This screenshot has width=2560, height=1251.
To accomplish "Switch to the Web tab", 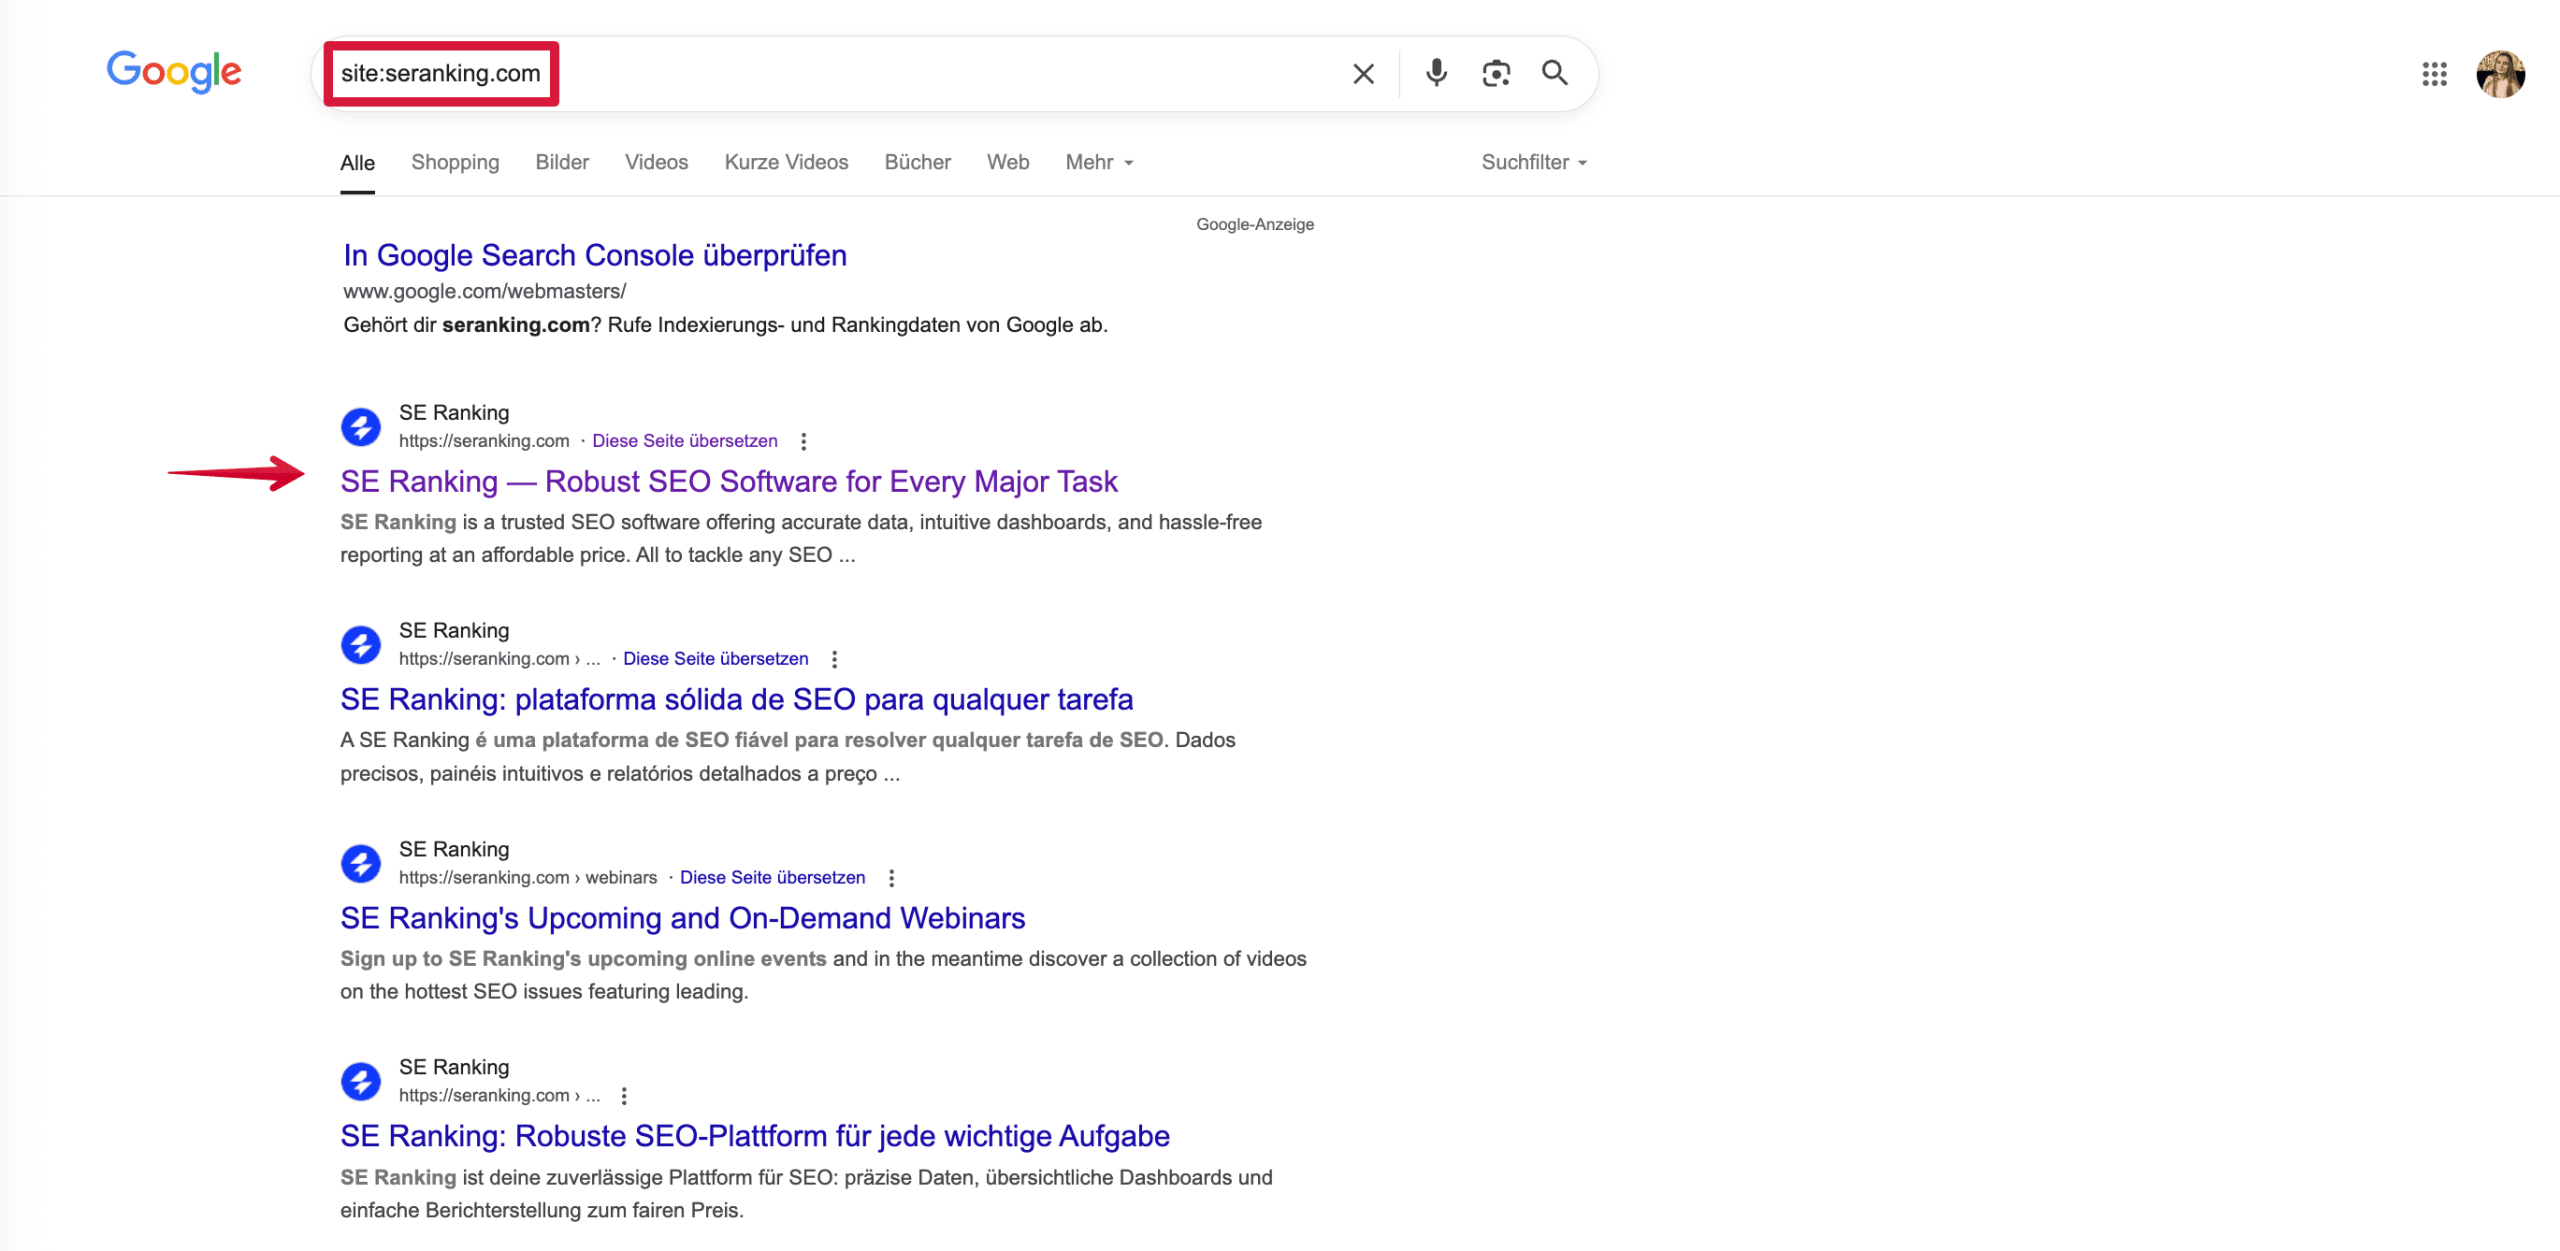I will (x=1008, y=162).
